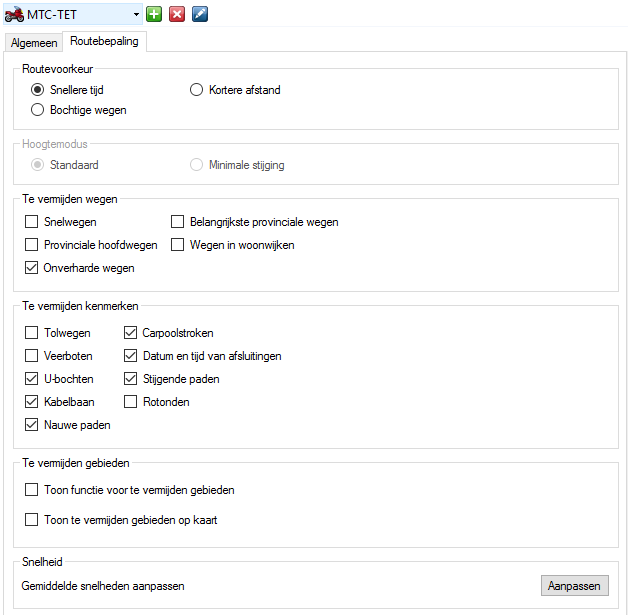Screen dimensions: 628x615
Task: Switch to the Algemeen tab
Action: pos(34,42)
